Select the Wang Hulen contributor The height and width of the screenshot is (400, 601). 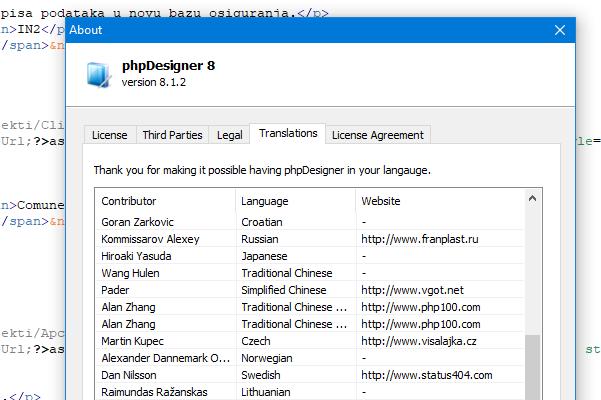click(x=130, y=273)
